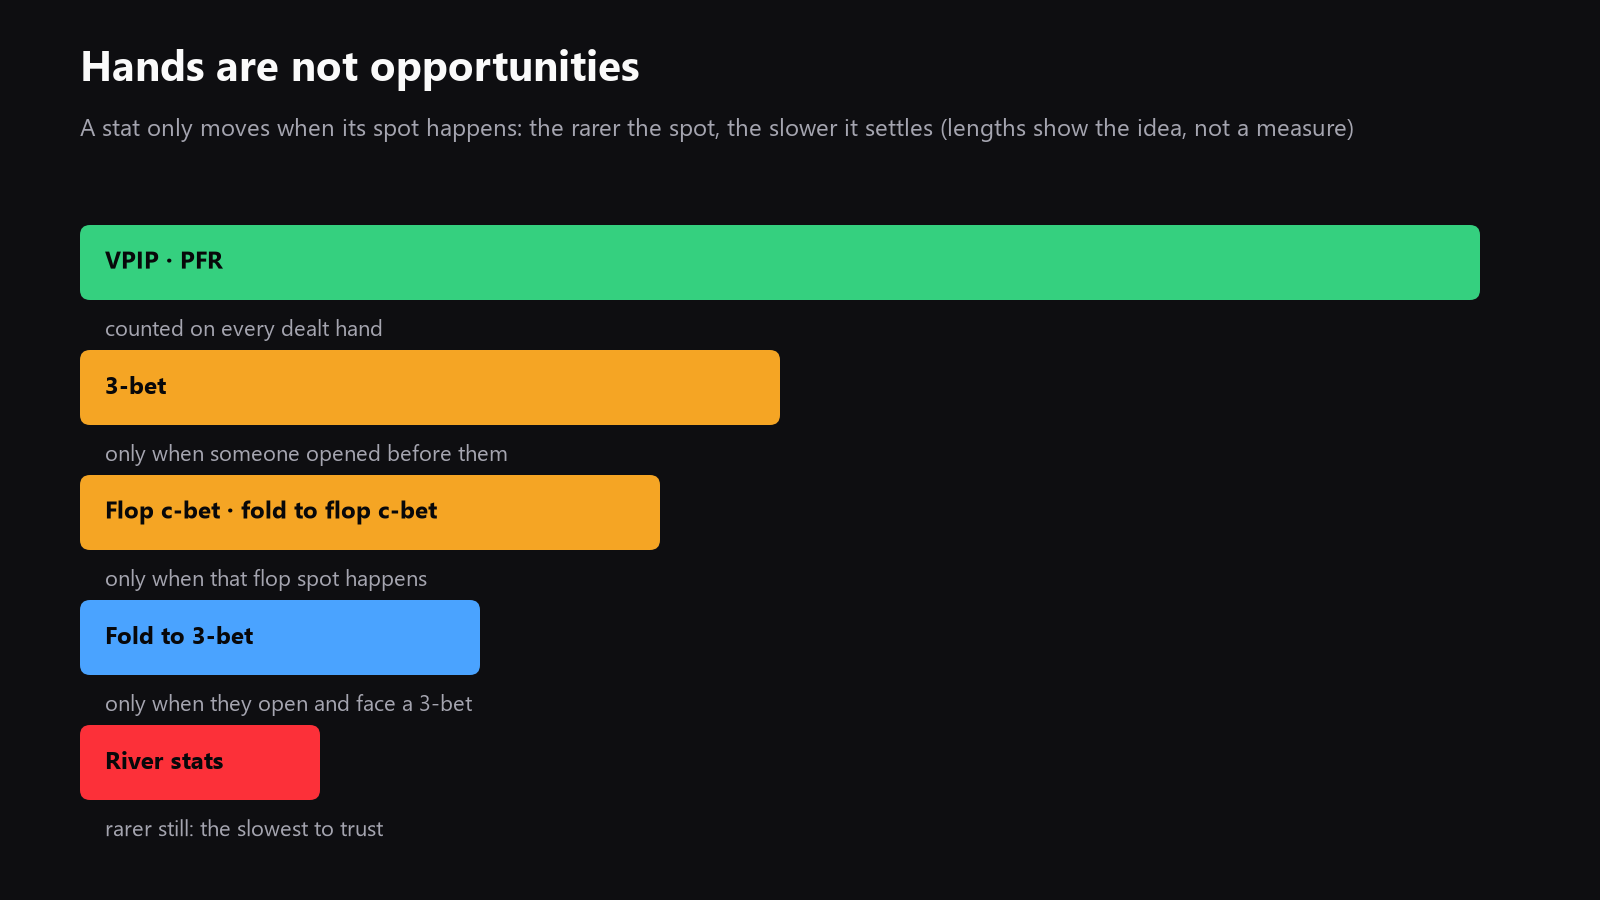This screenshot has height=900, width=1600.
Task: Click the green VPIP · PFR bar
Action: [x=780, y=262]
